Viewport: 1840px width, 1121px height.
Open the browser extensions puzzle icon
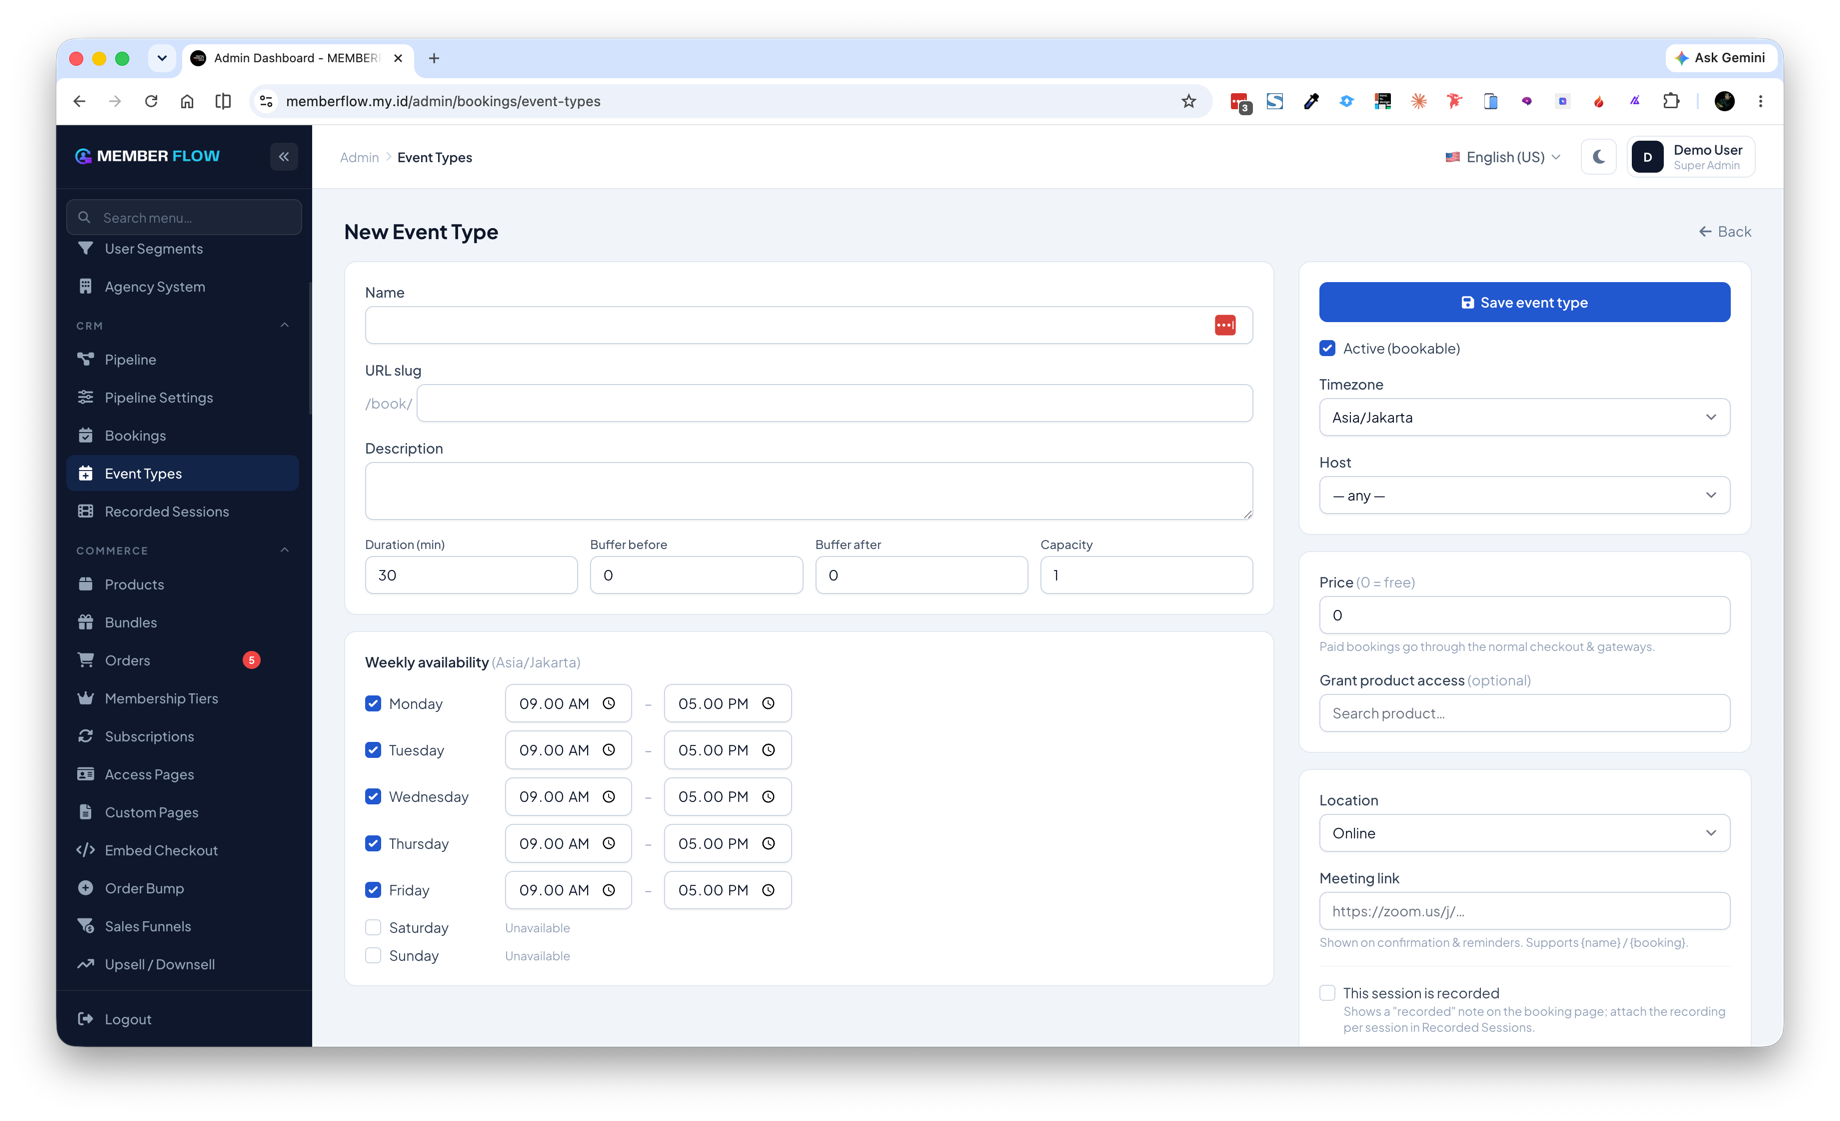pyautogui.click(x=1671, y=101)
